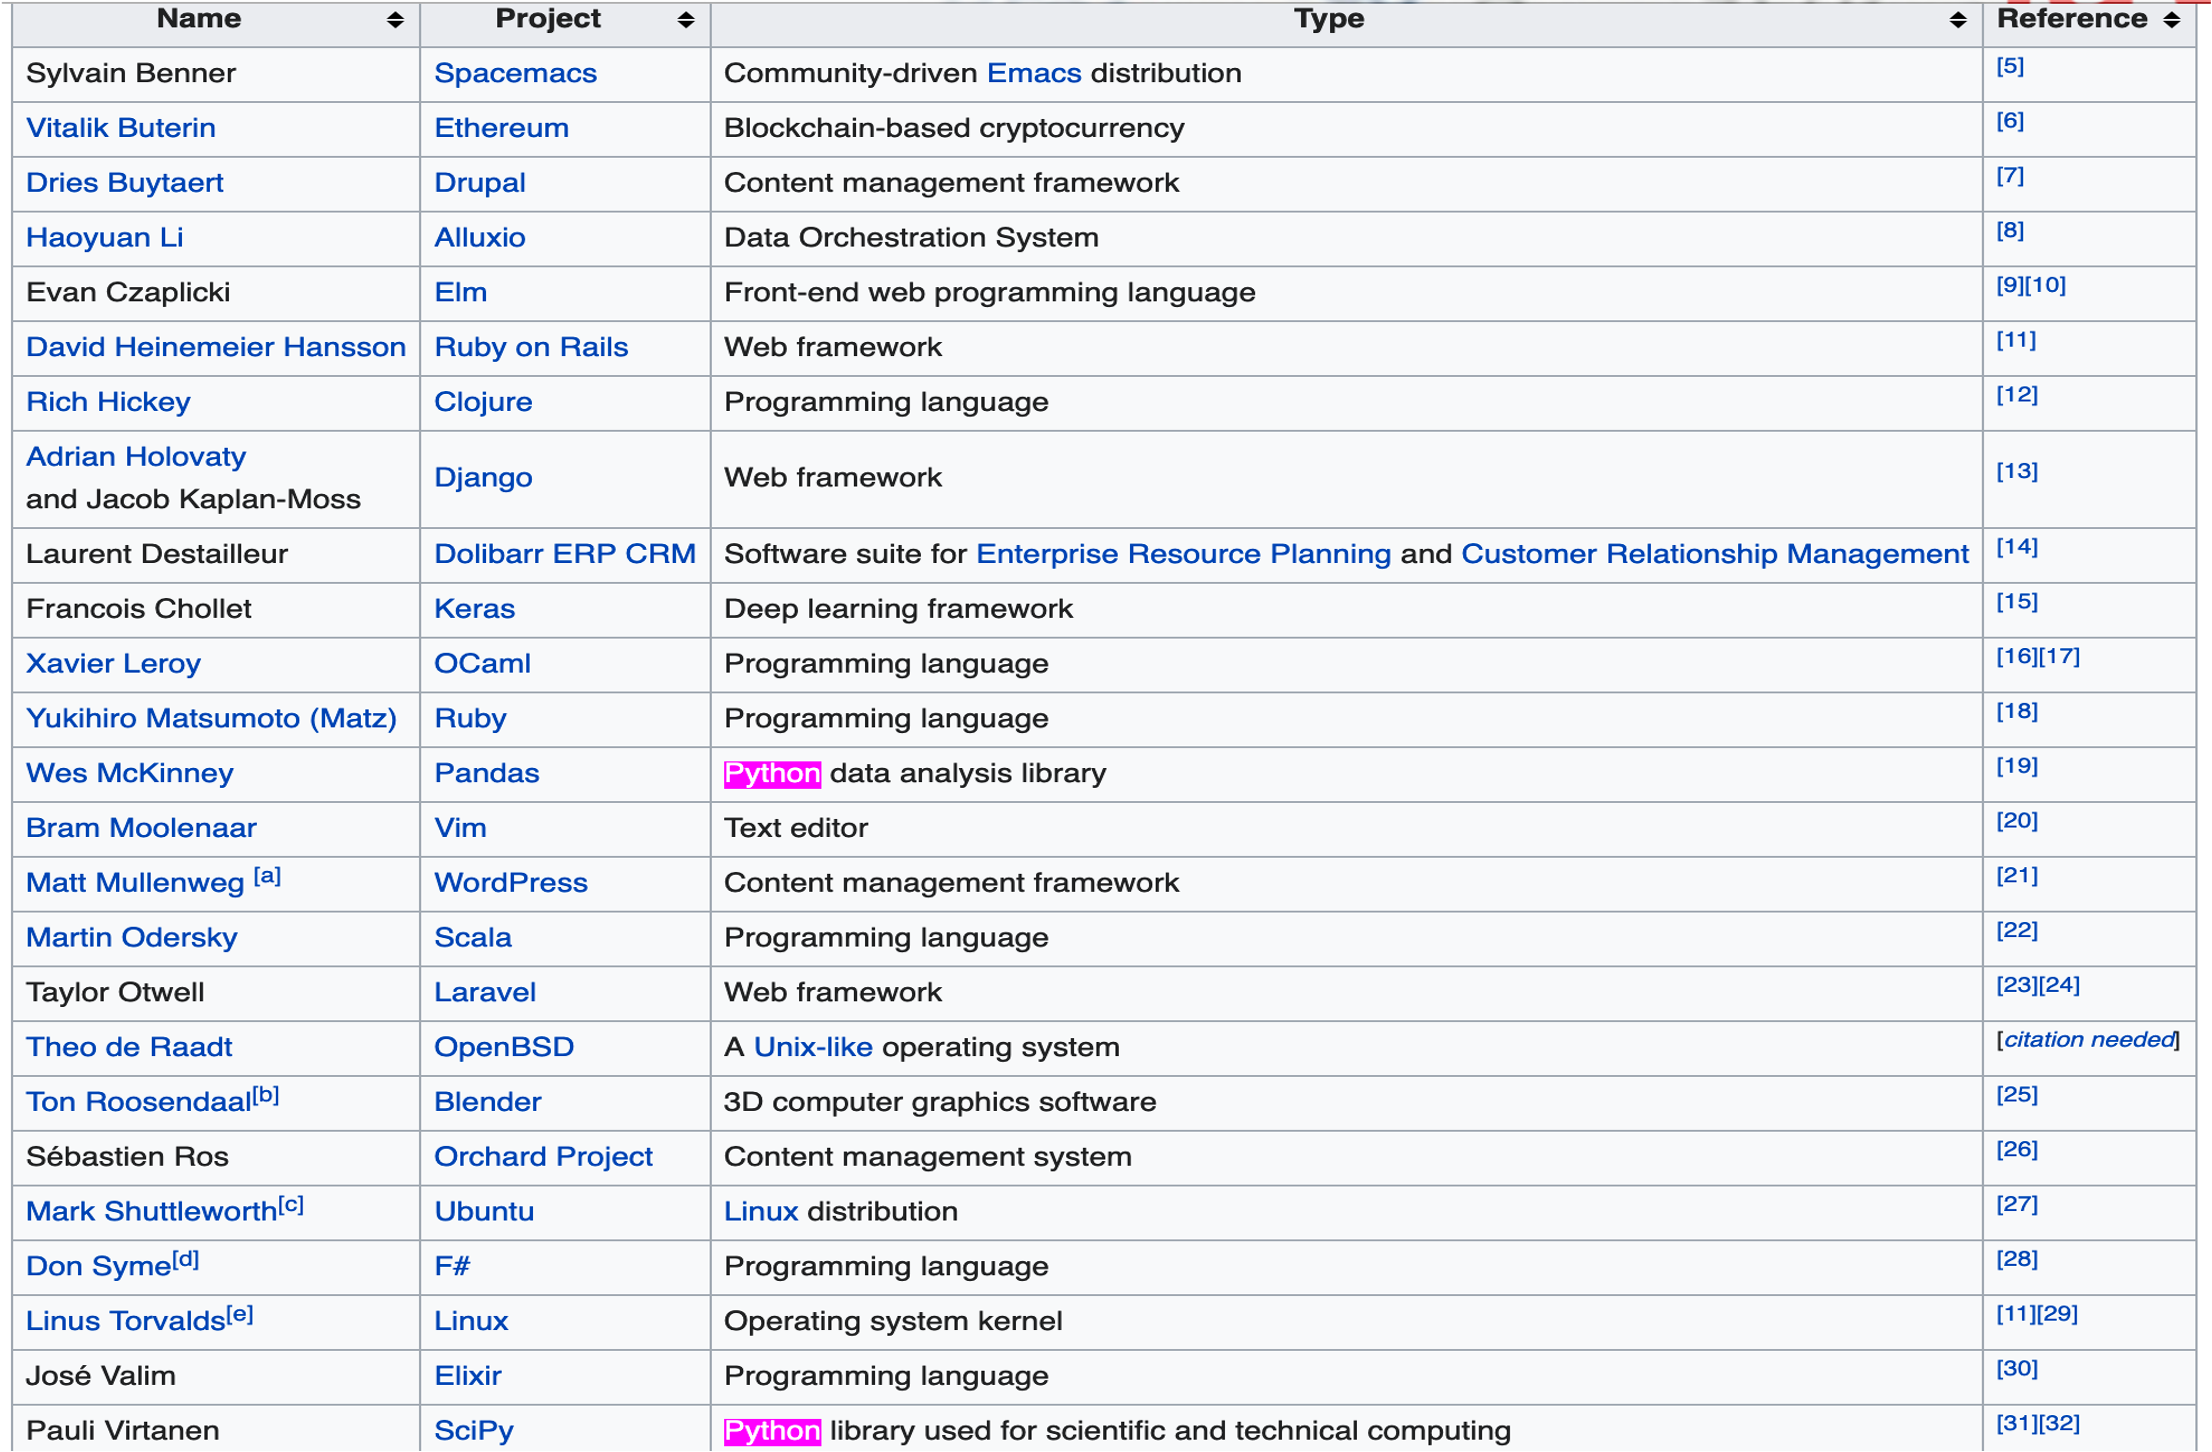
Task: Sort table by Name column arrows
Action: point(395,20)
